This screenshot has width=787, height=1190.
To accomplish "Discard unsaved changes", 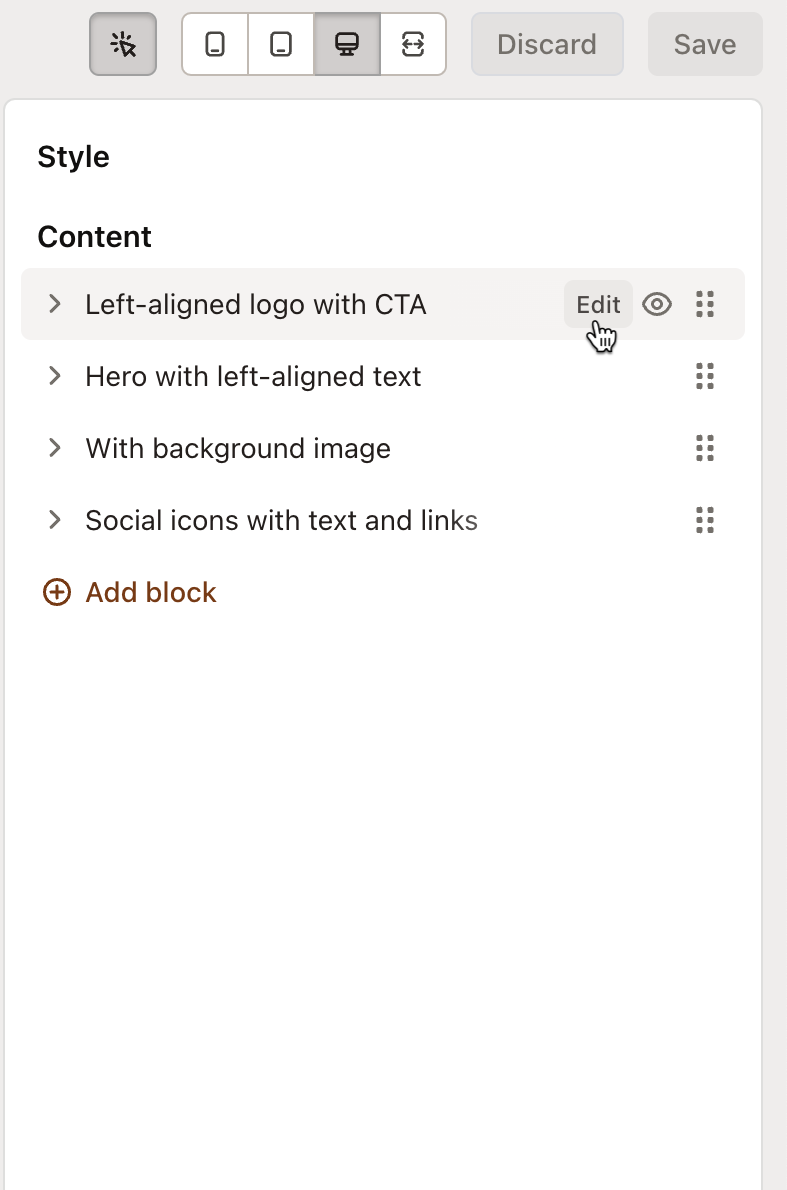I will coord(547,44).
